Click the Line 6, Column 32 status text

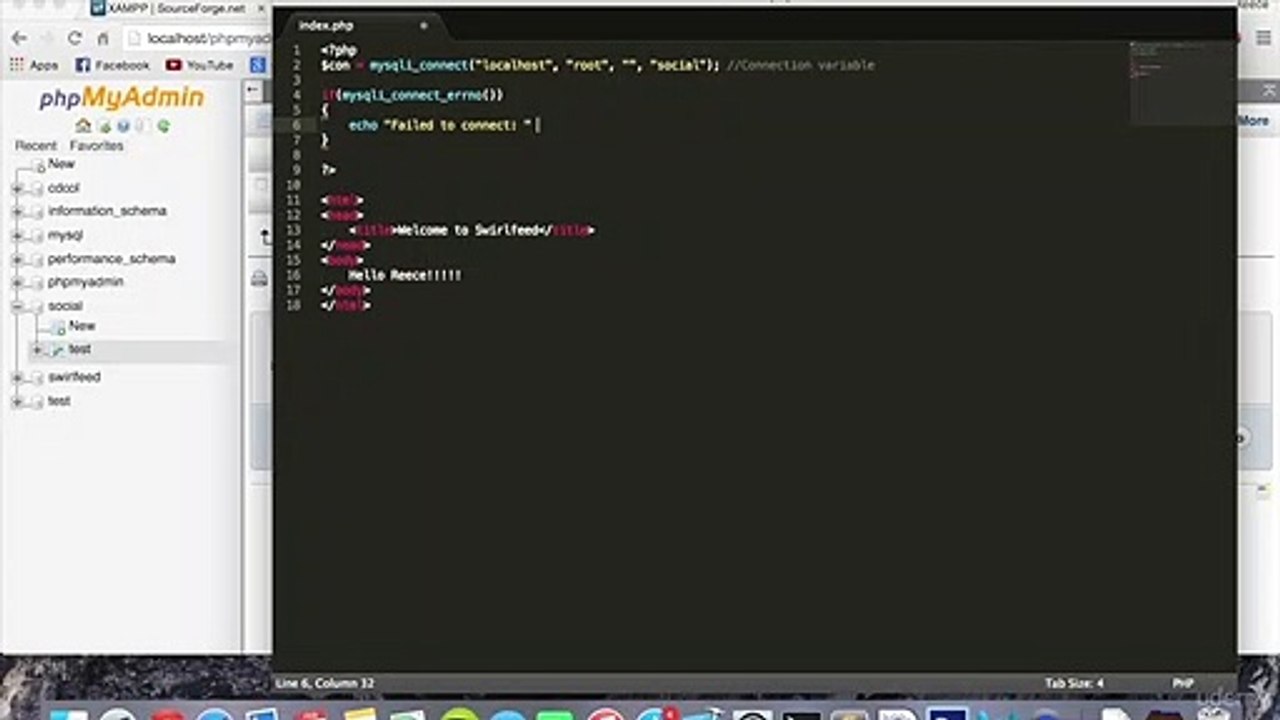point(325,684)
